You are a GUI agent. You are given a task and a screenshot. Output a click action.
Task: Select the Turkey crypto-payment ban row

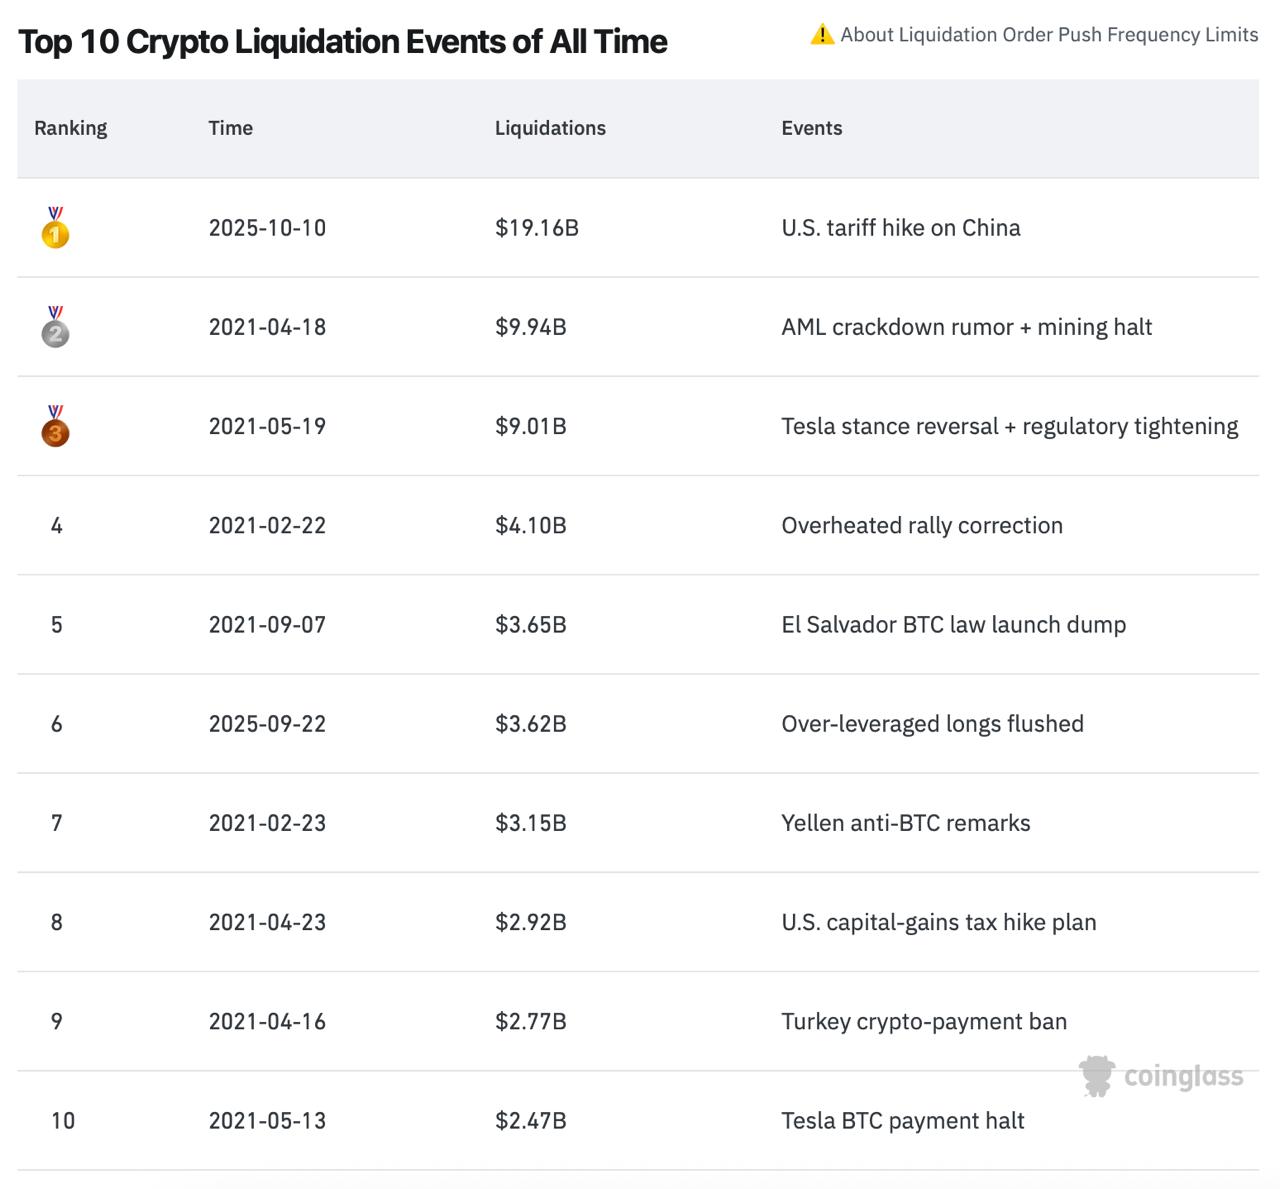tap(923, 1022)
